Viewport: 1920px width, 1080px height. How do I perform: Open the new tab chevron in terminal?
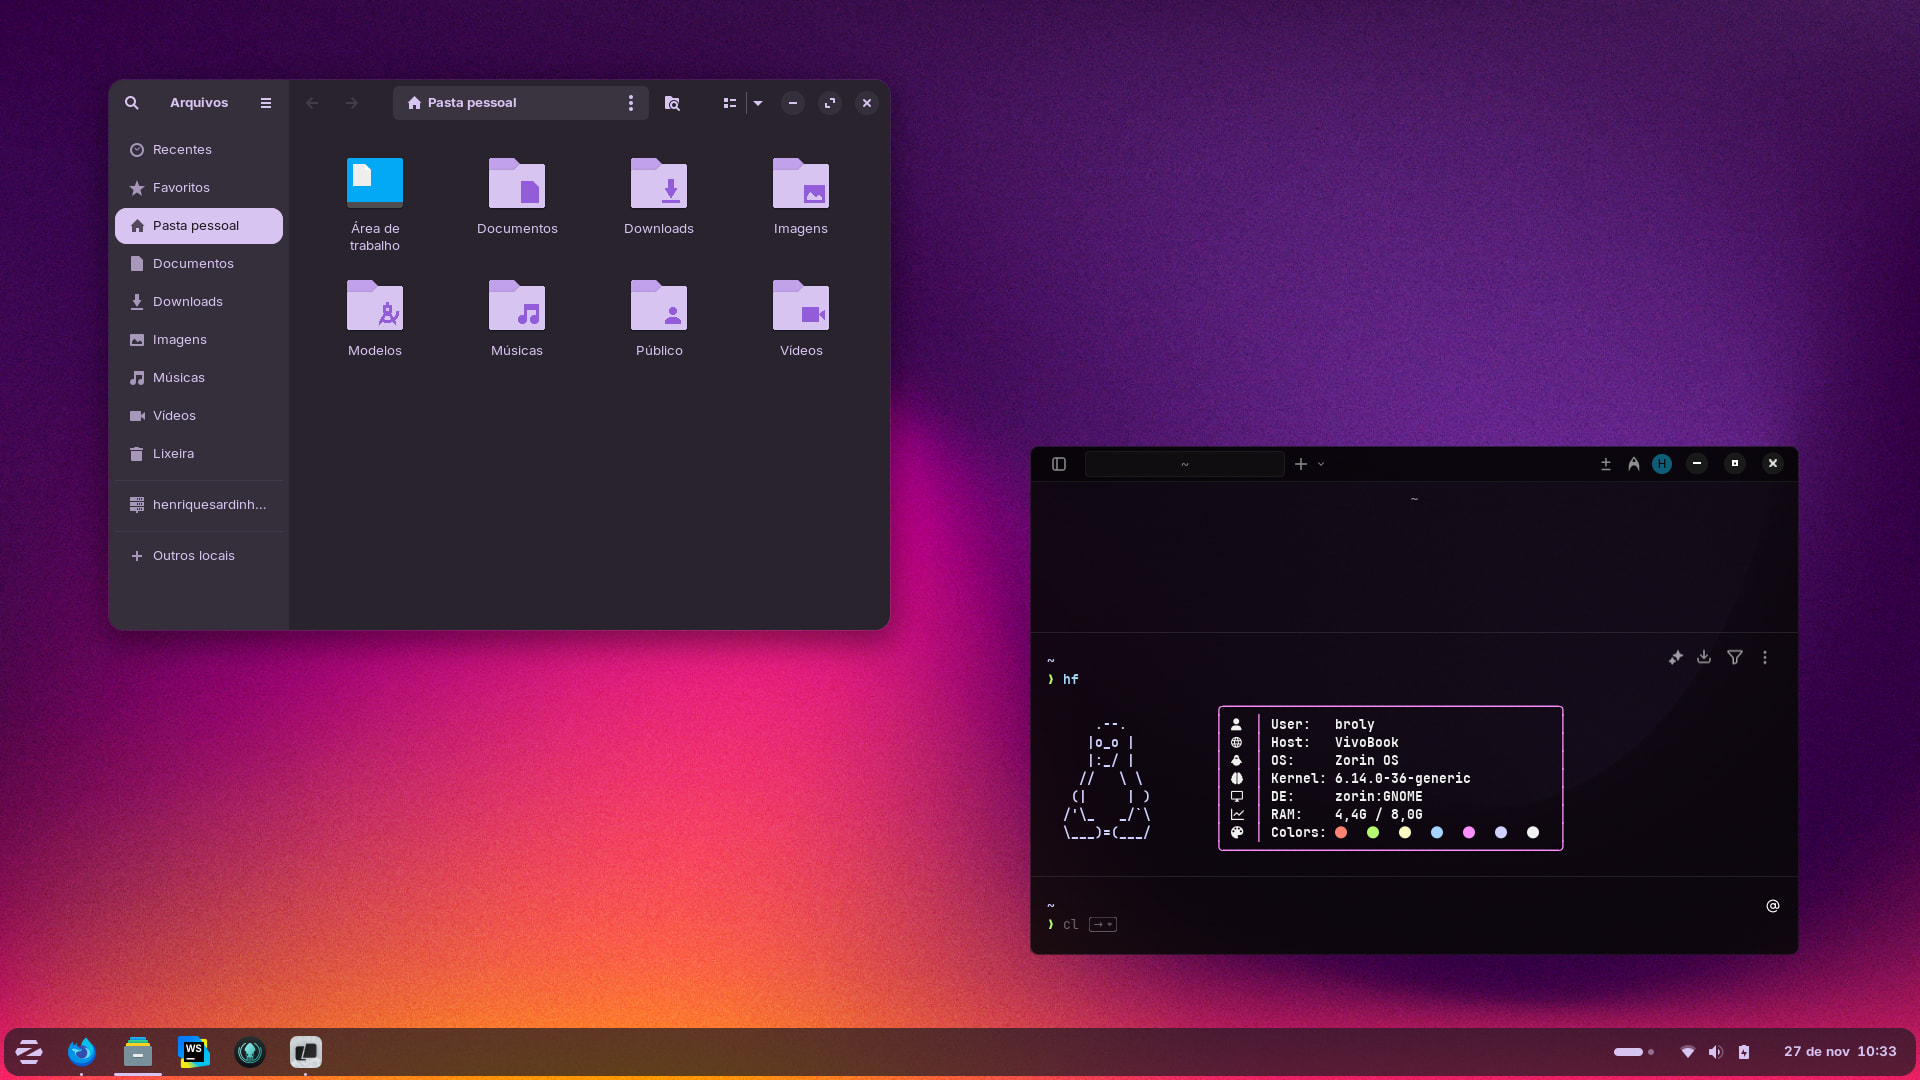point(1320,464)
